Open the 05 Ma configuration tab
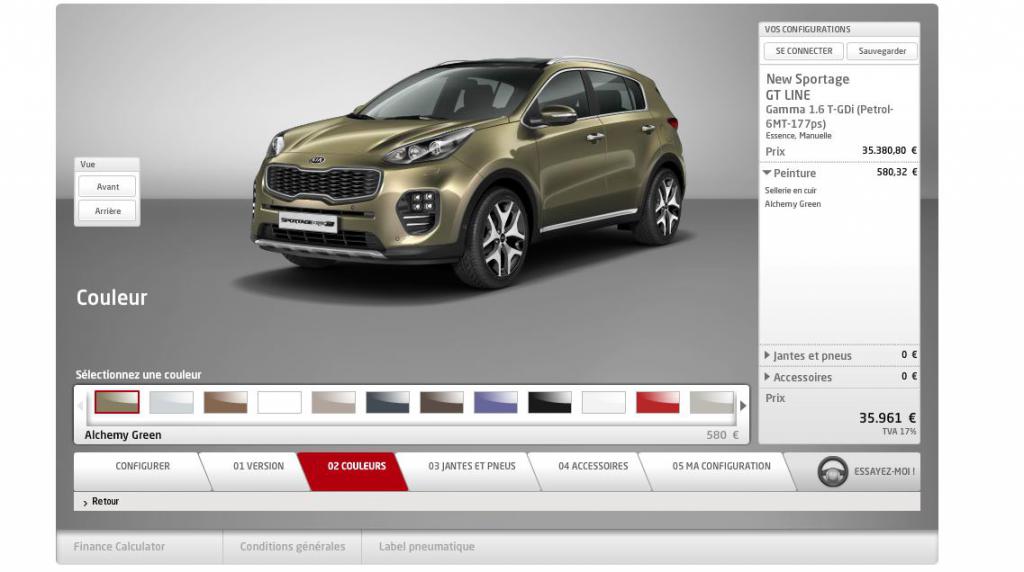1024x572 pixels. click(x=721, y=466)
